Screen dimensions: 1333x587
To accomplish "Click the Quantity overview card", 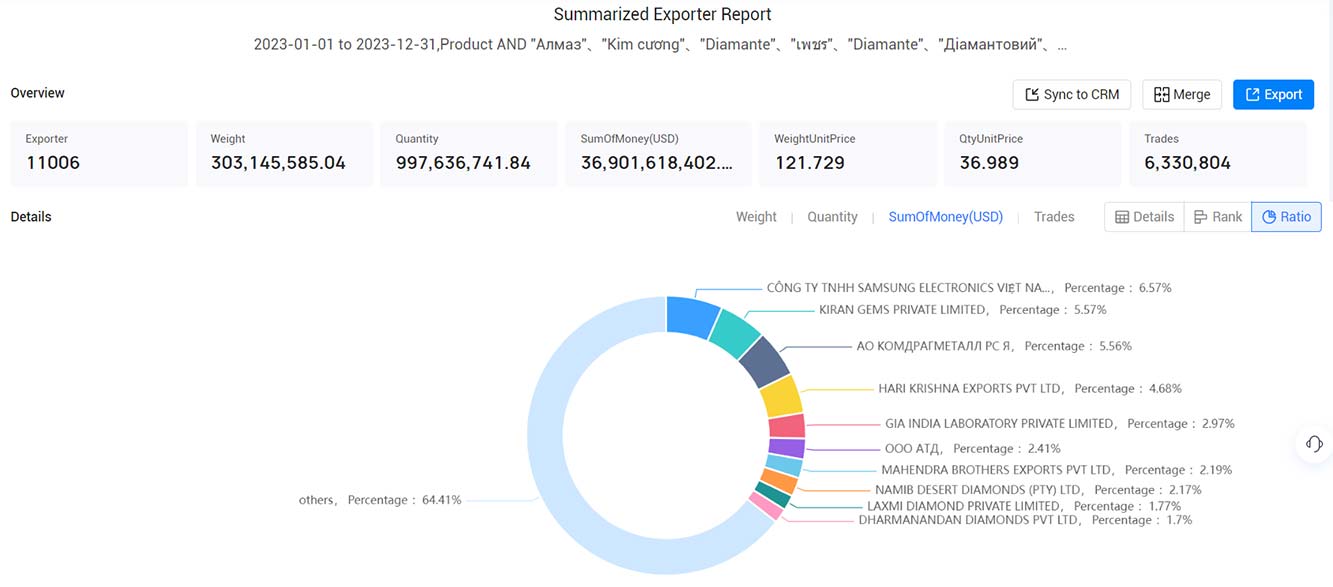I will (x=469, y=154).
